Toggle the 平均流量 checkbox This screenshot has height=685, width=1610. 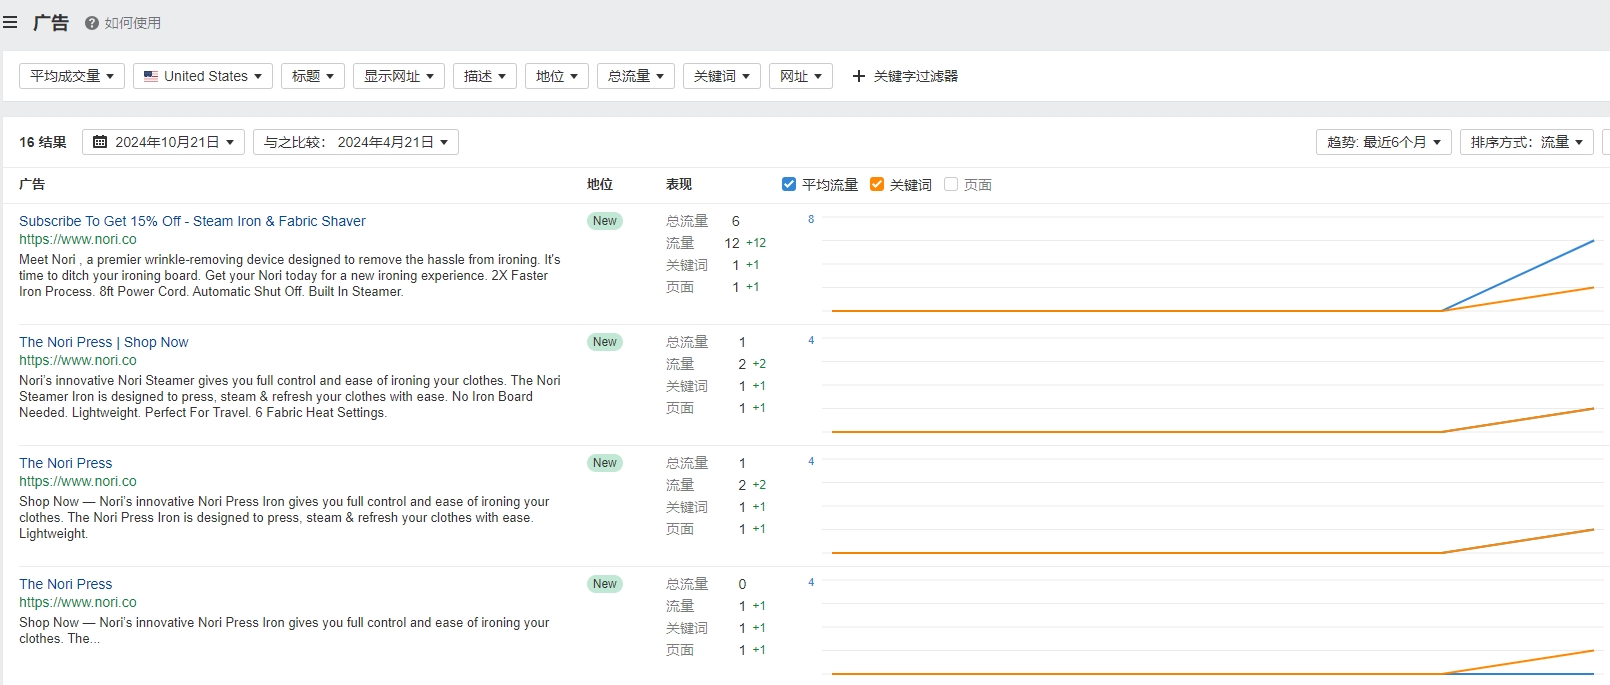coord(789,184)
